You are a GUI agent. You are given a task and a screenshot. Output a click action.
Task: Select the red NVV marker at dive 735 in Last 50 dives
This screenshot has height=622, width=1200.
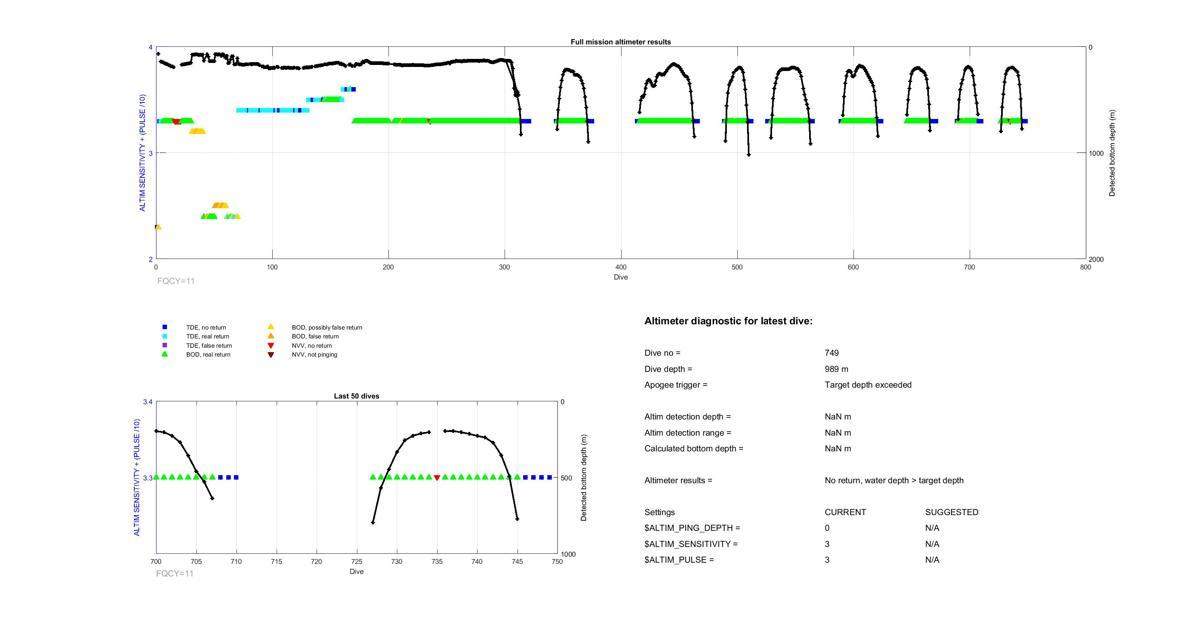pos(437,478)
